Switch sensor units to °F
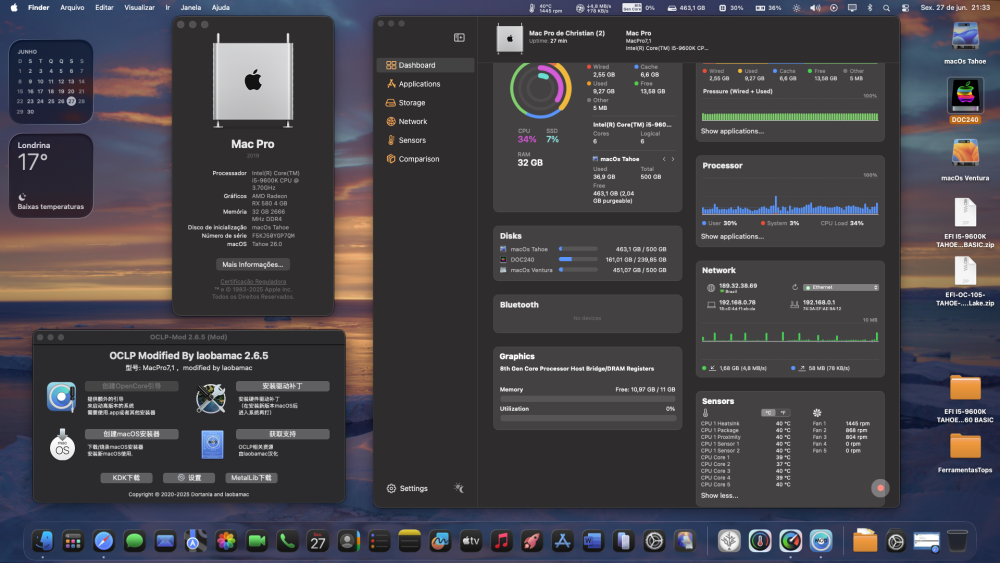 coord(783,413)
